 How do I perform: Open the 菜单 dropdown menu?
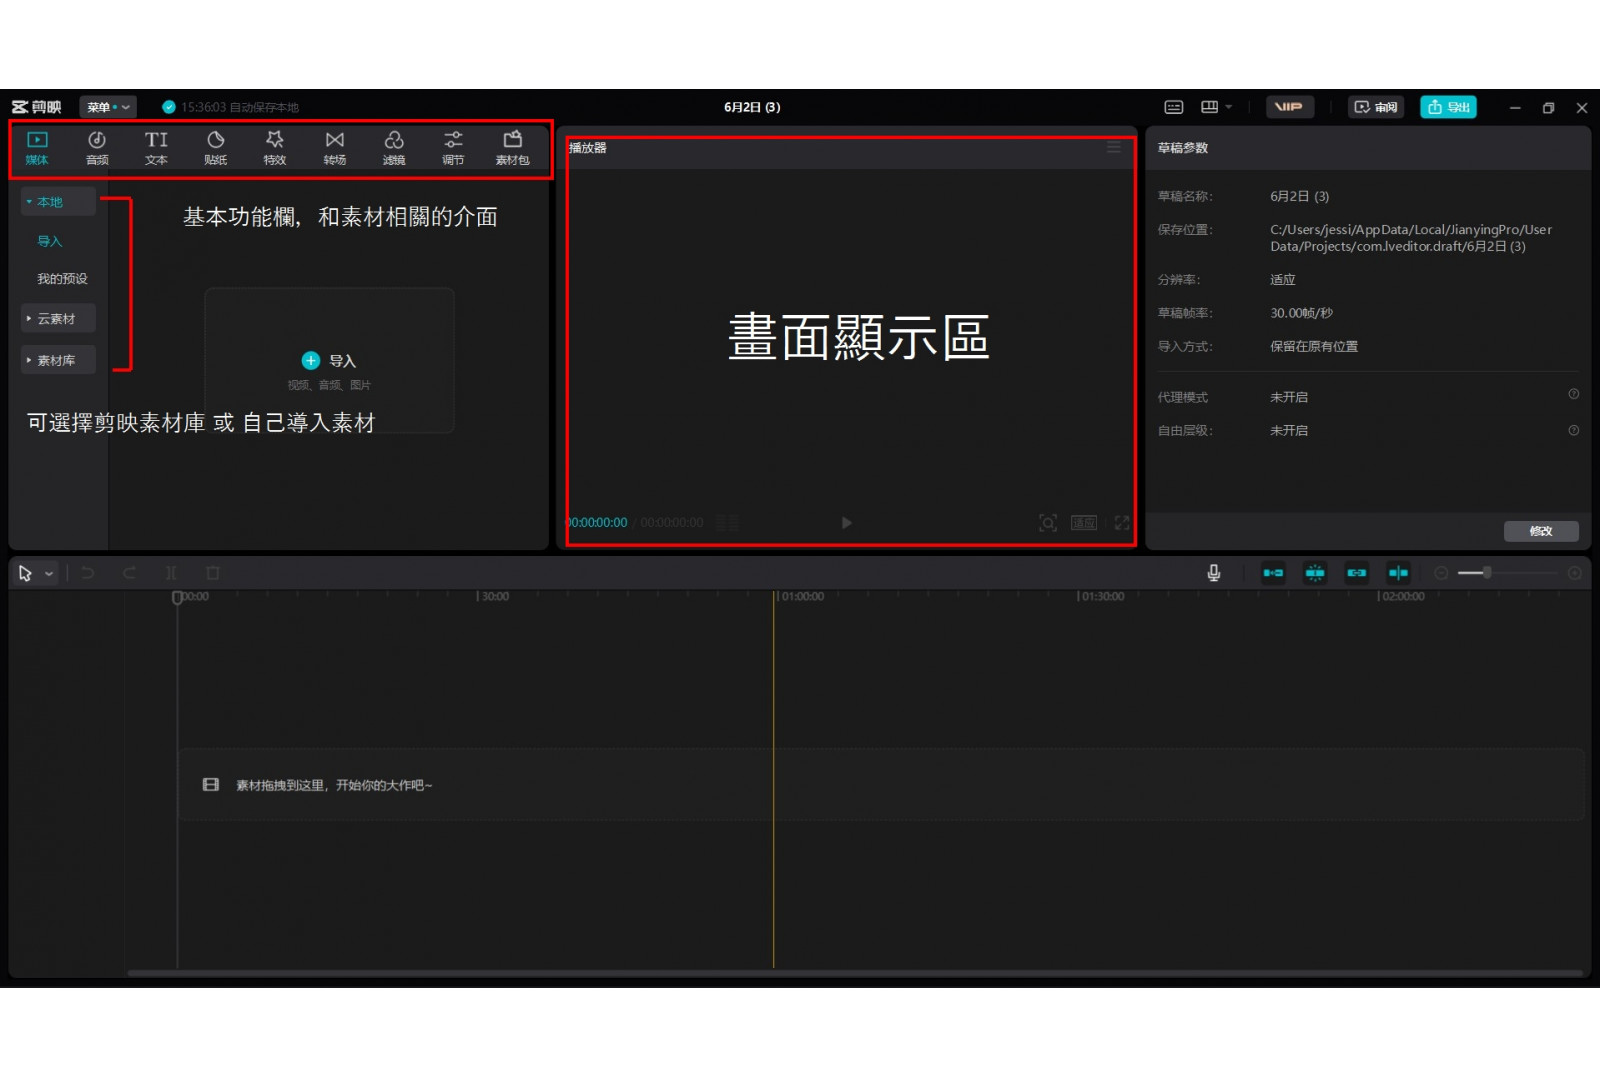[x=108, y=107]
